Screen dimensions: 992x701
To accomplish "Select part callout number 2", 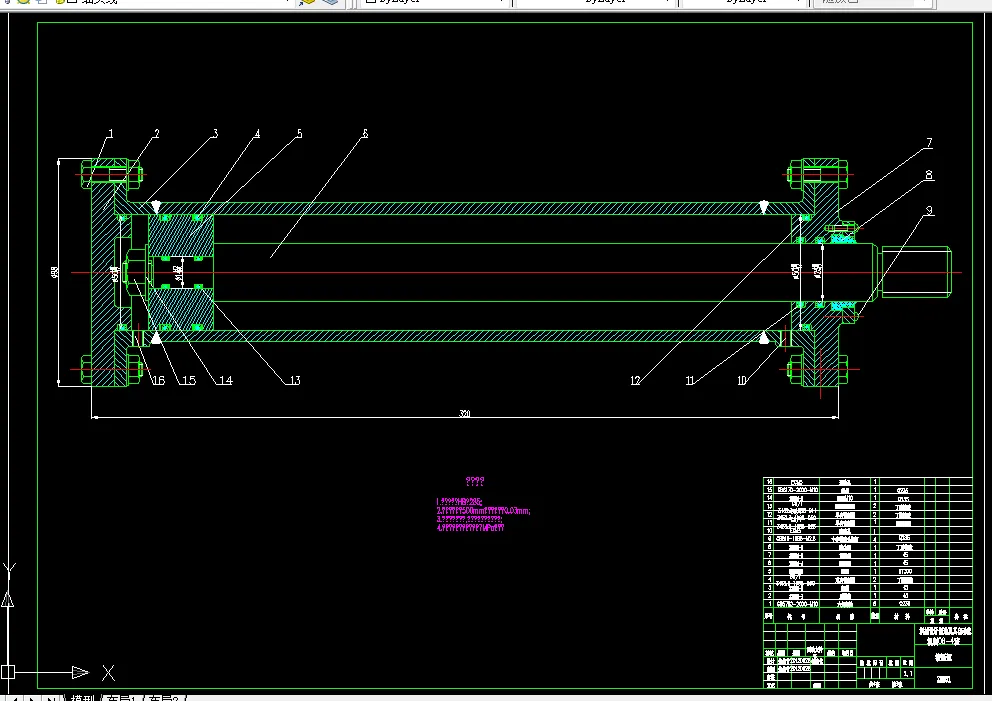I will [157, 133].
